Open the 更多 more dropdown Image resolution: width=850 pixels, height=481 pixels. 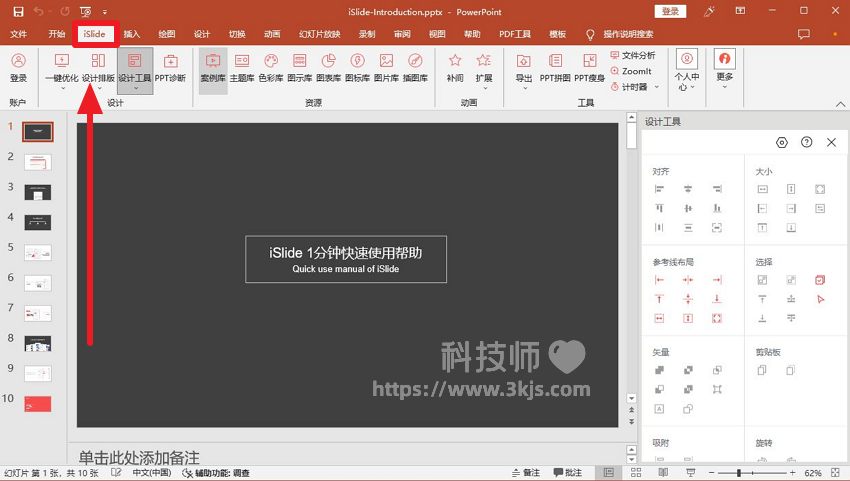click(725, 70)
